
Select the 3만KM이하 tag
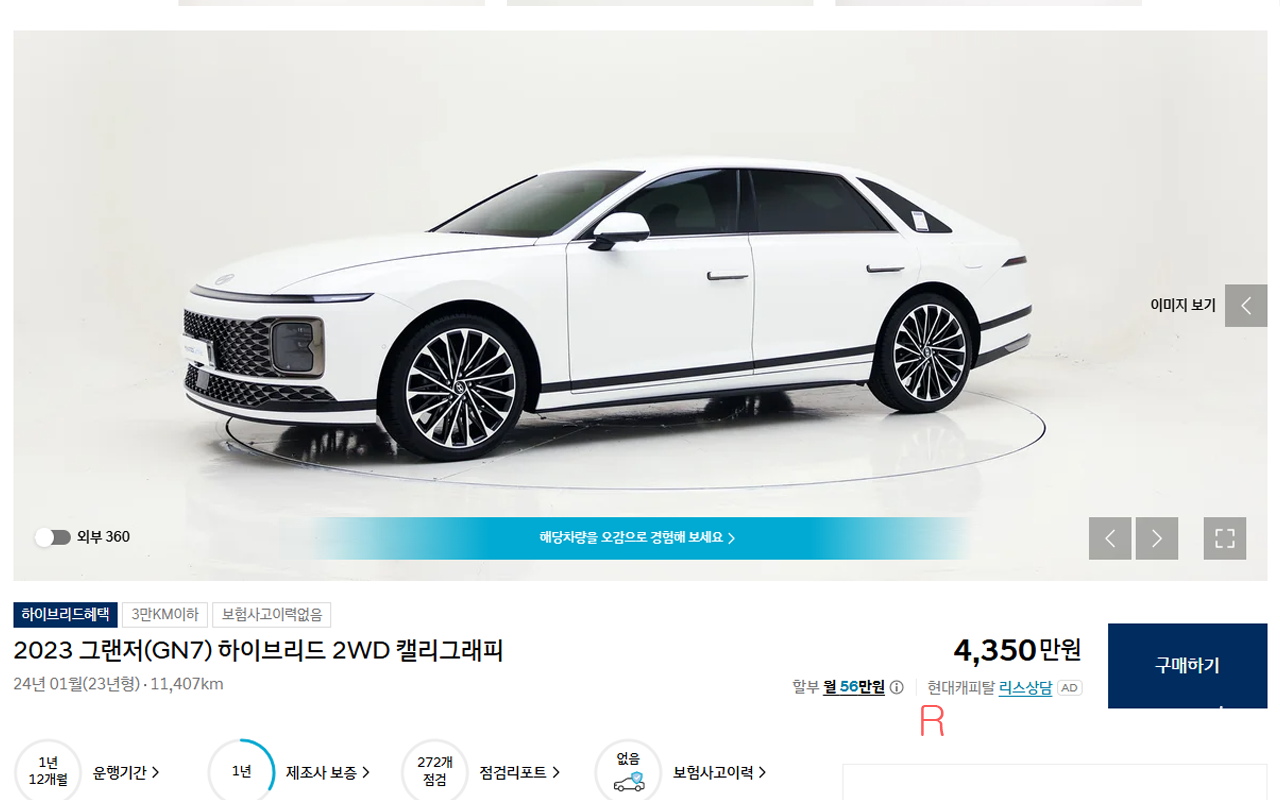click(x=165, y=615)
